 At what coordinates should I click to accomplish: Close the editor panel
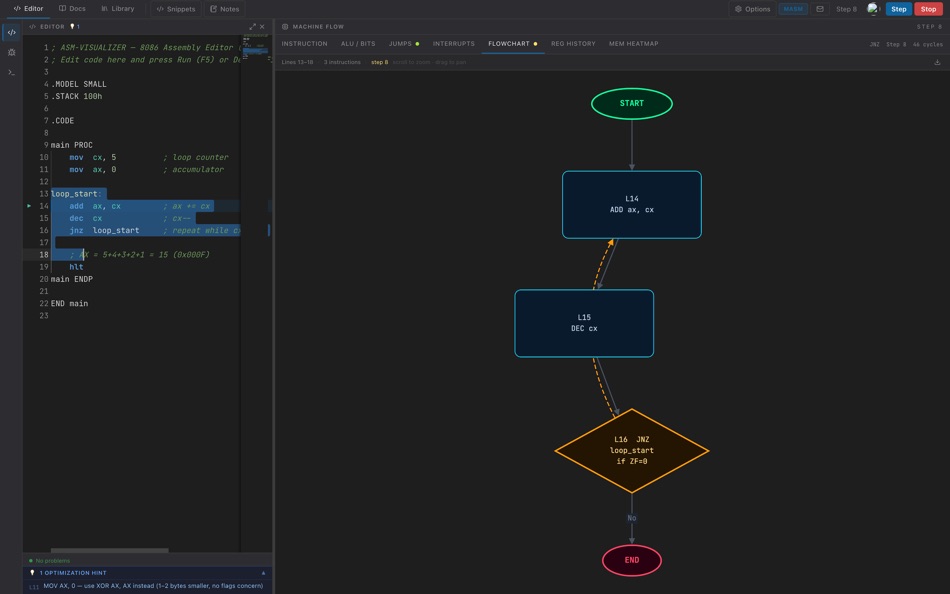coord(262,27)
